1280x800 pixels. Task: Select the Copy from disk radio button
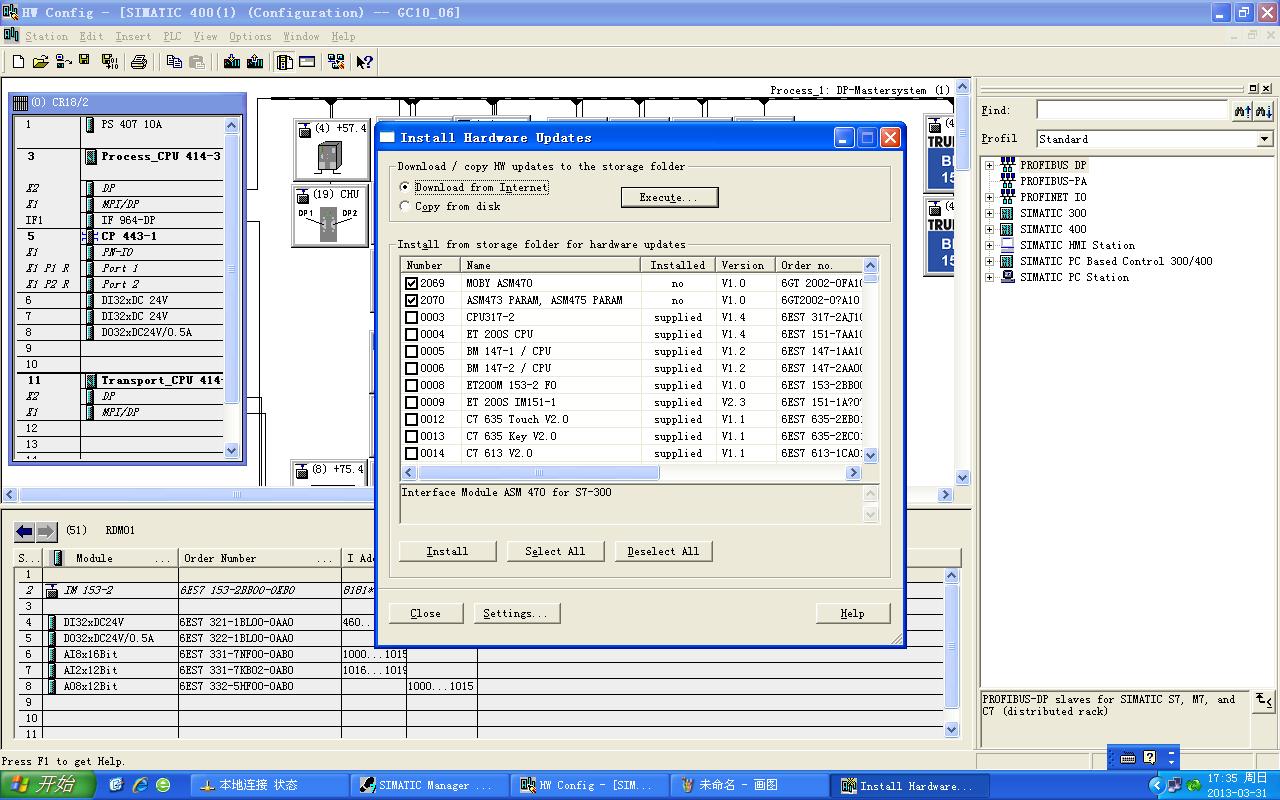click(405, 206)
